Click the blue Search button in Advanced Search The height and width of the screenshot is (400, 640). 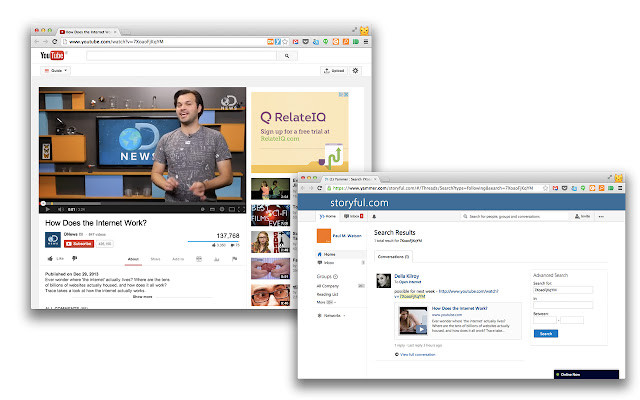[x=546, y=334]
